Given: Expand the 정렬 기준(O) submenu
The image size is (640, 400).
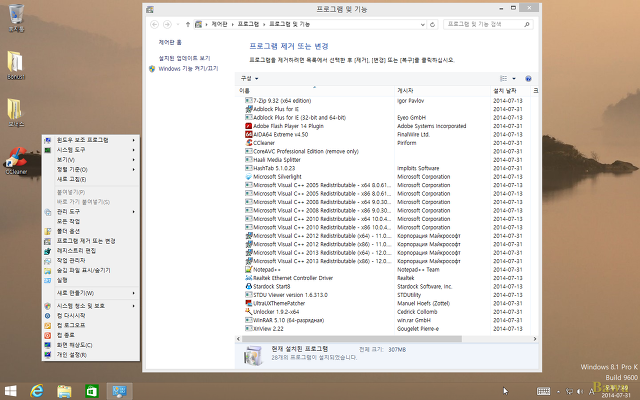Looking at the screenshot, I should coord(91,169).
